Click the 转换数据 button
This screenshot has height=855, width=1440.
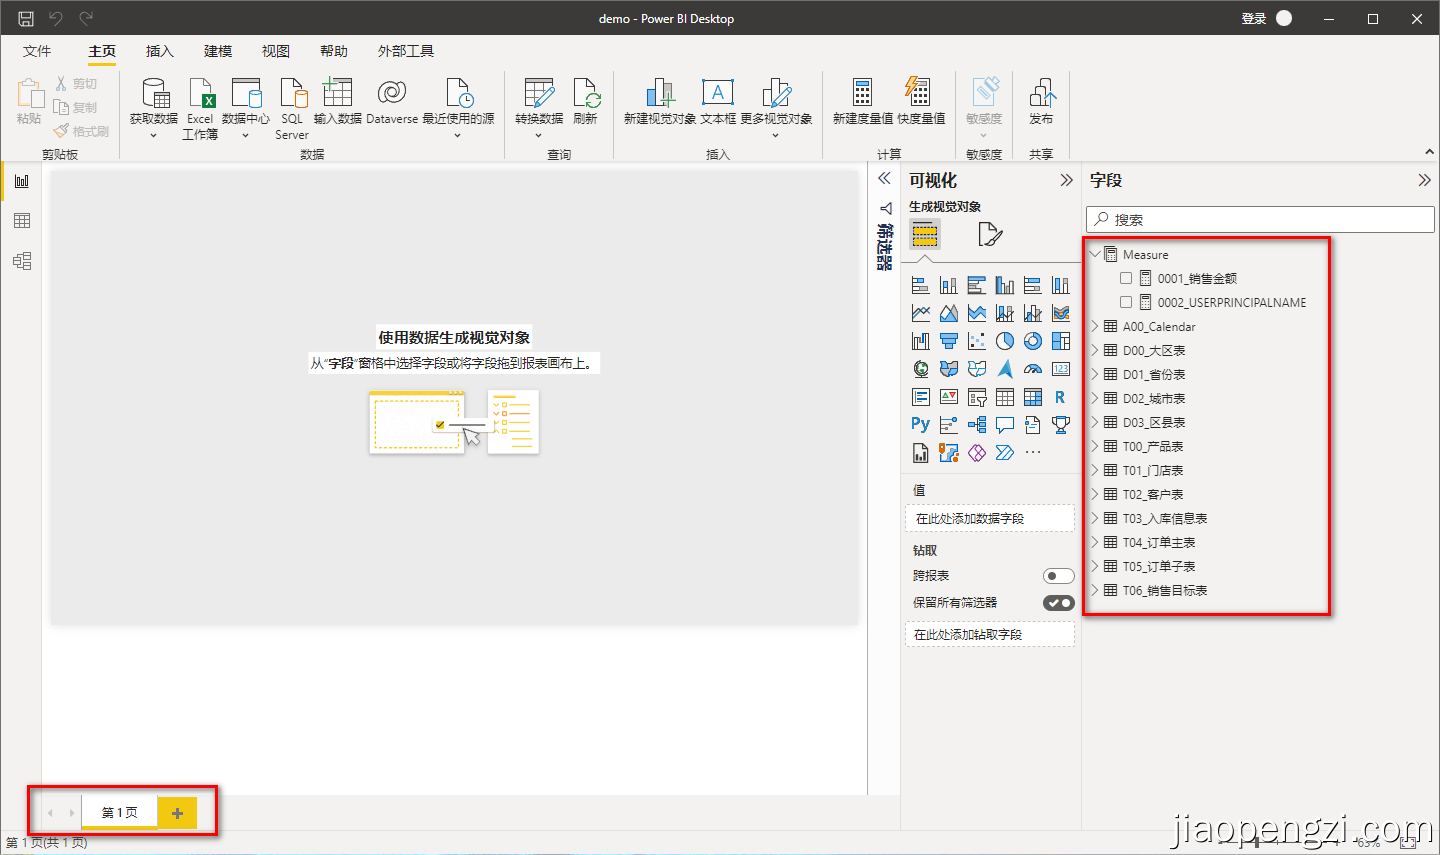tap(539, 108)
